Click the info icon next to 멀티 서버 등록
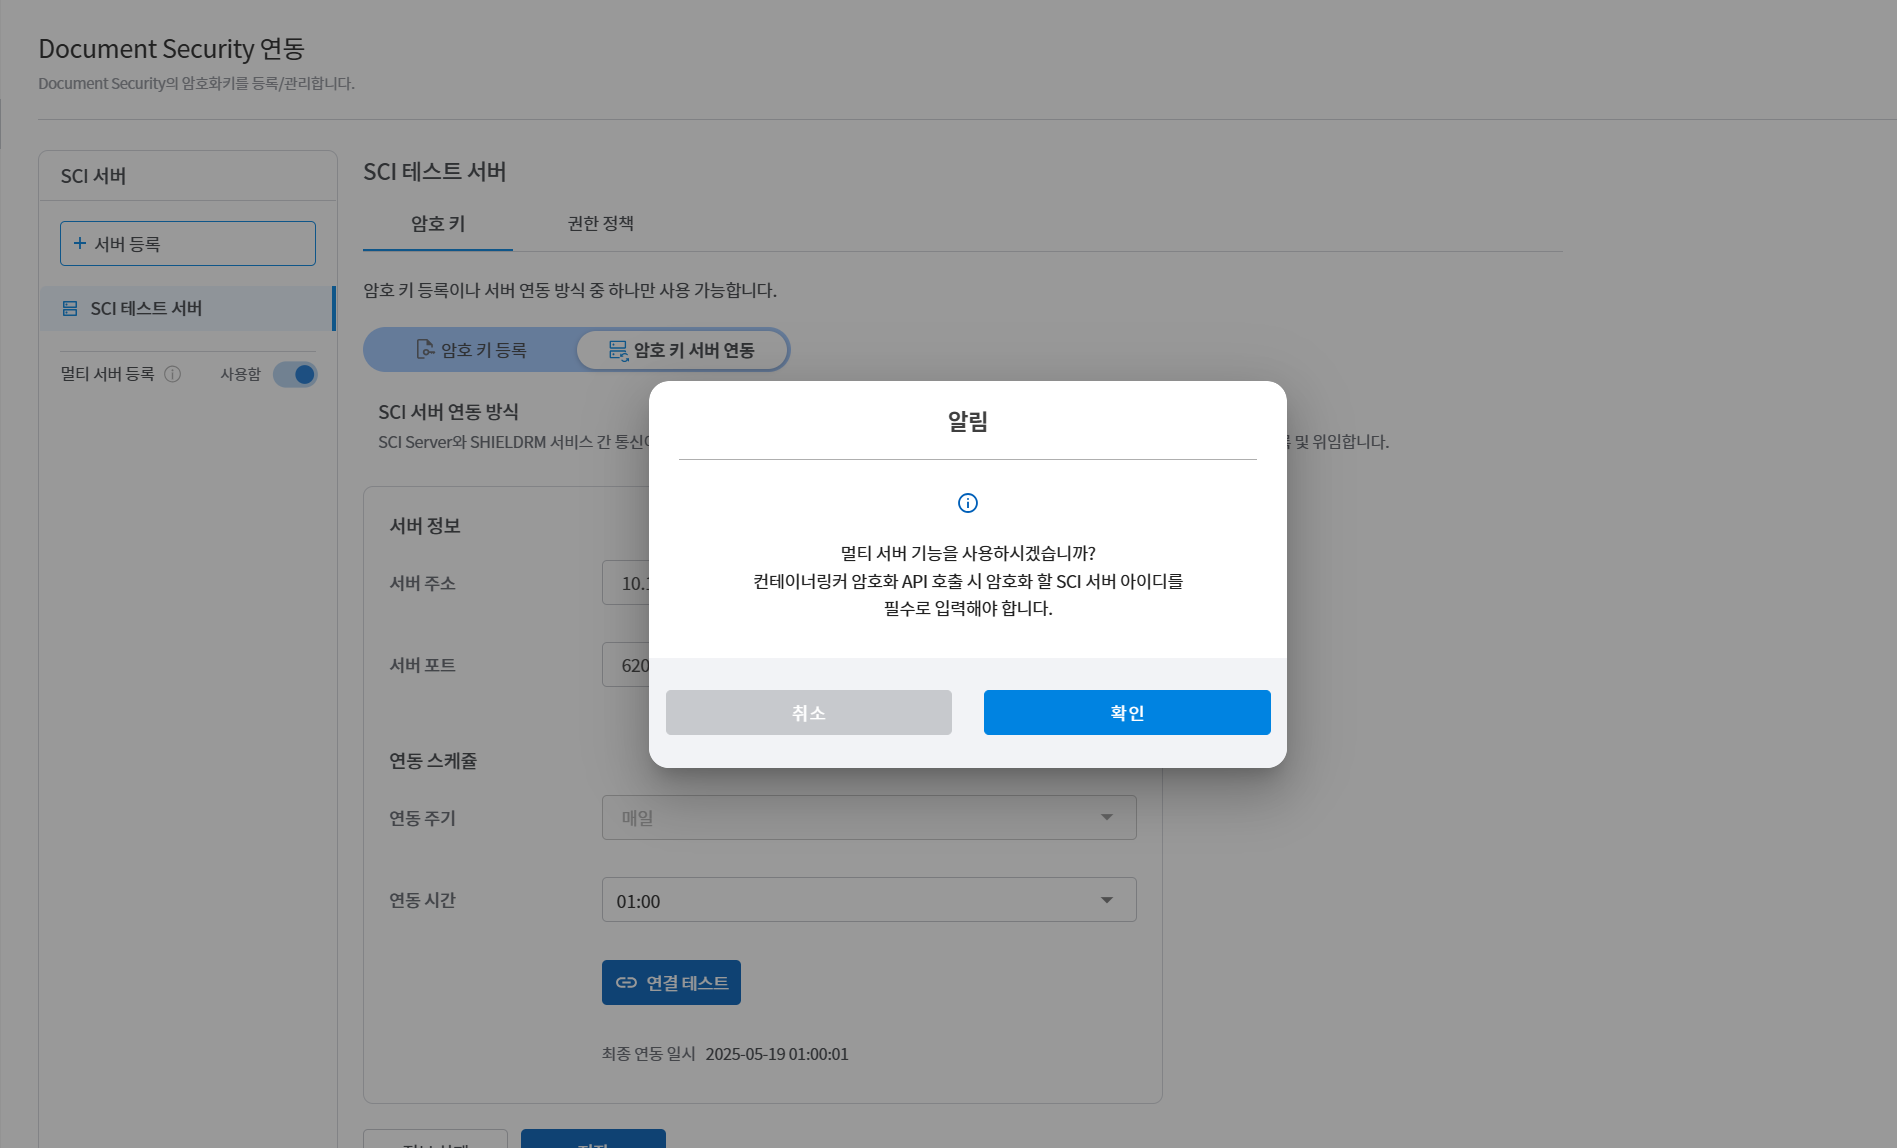 (172, 374)
